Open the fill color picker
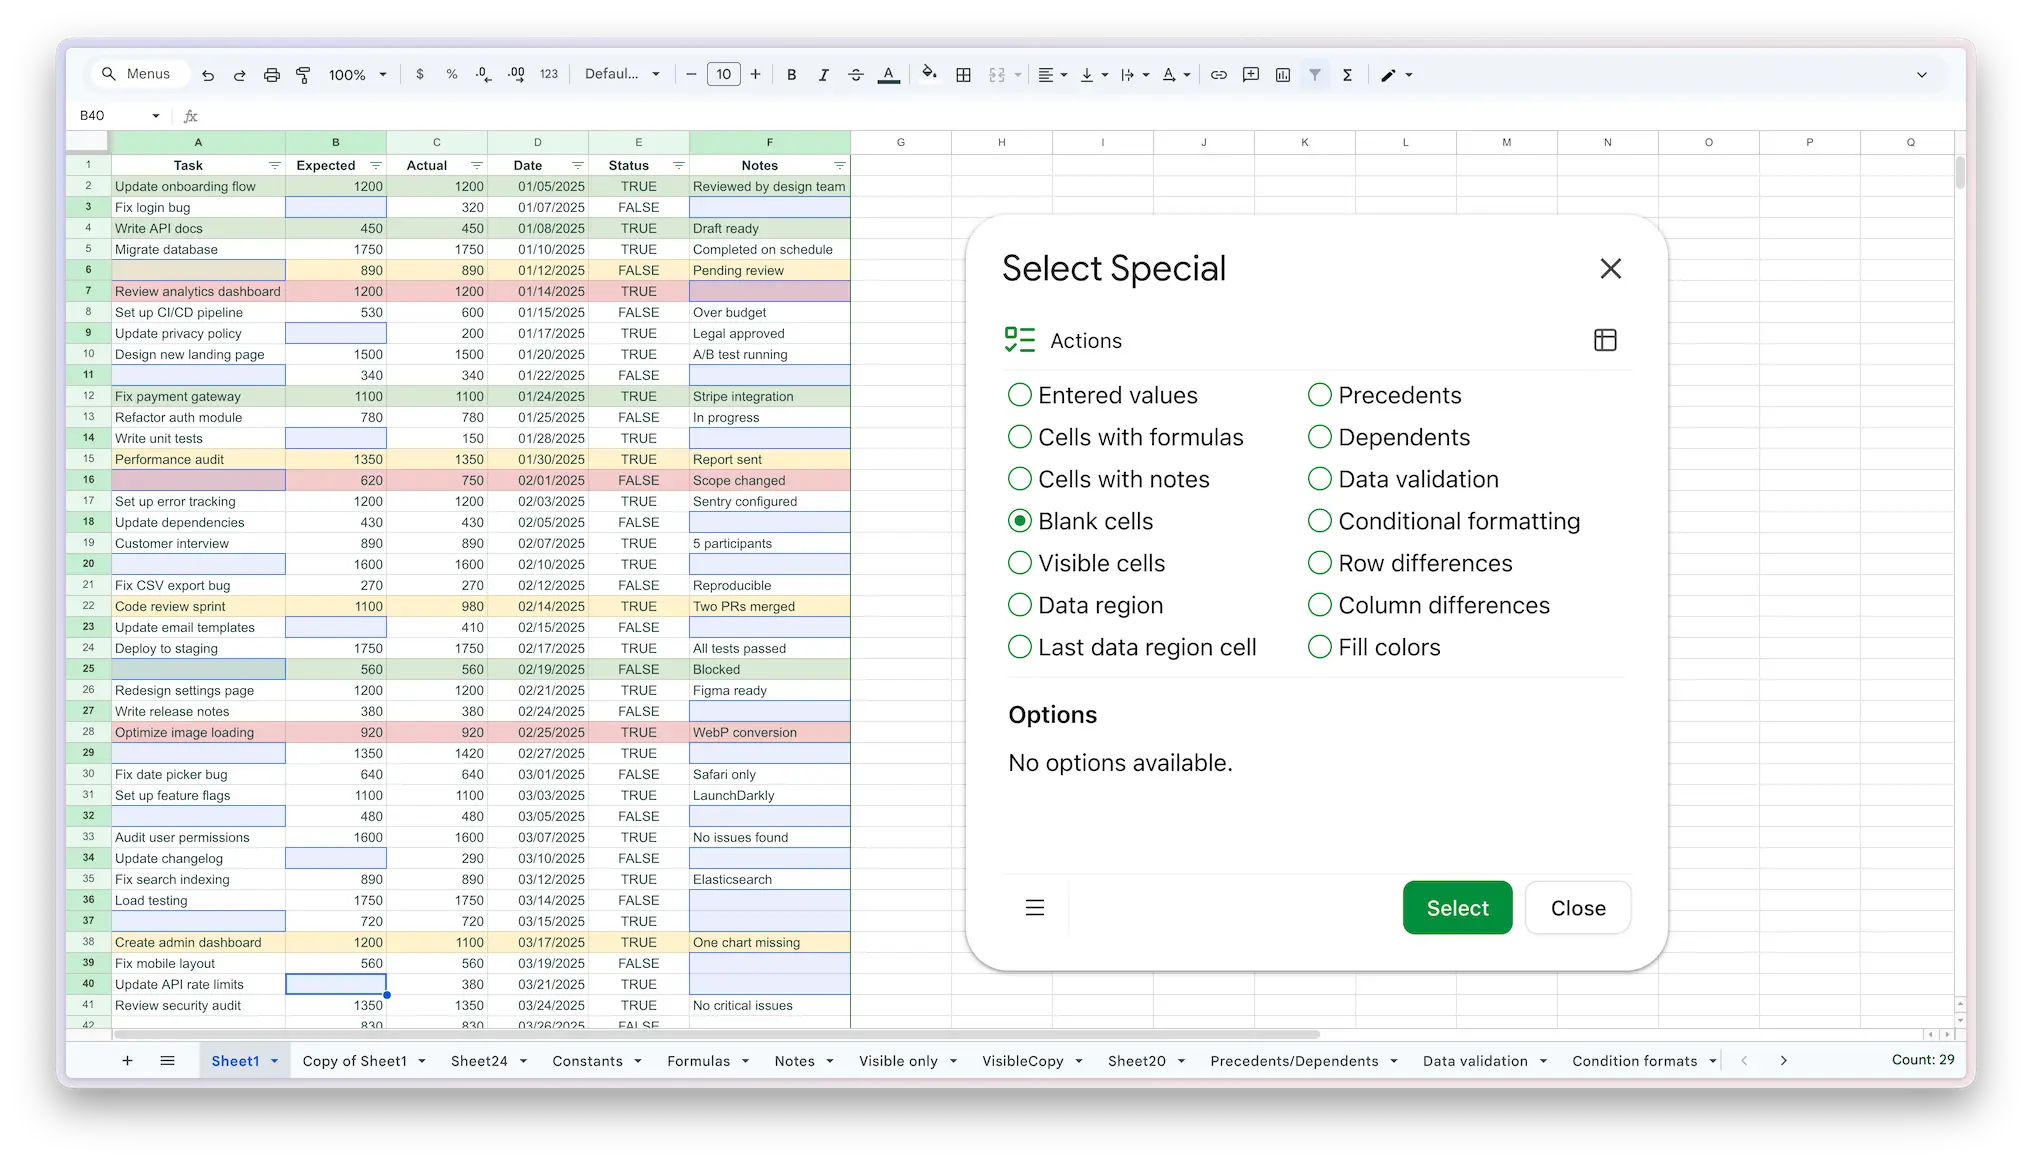The width and height of the screenshot is (2032, 1162). [930, 75]
